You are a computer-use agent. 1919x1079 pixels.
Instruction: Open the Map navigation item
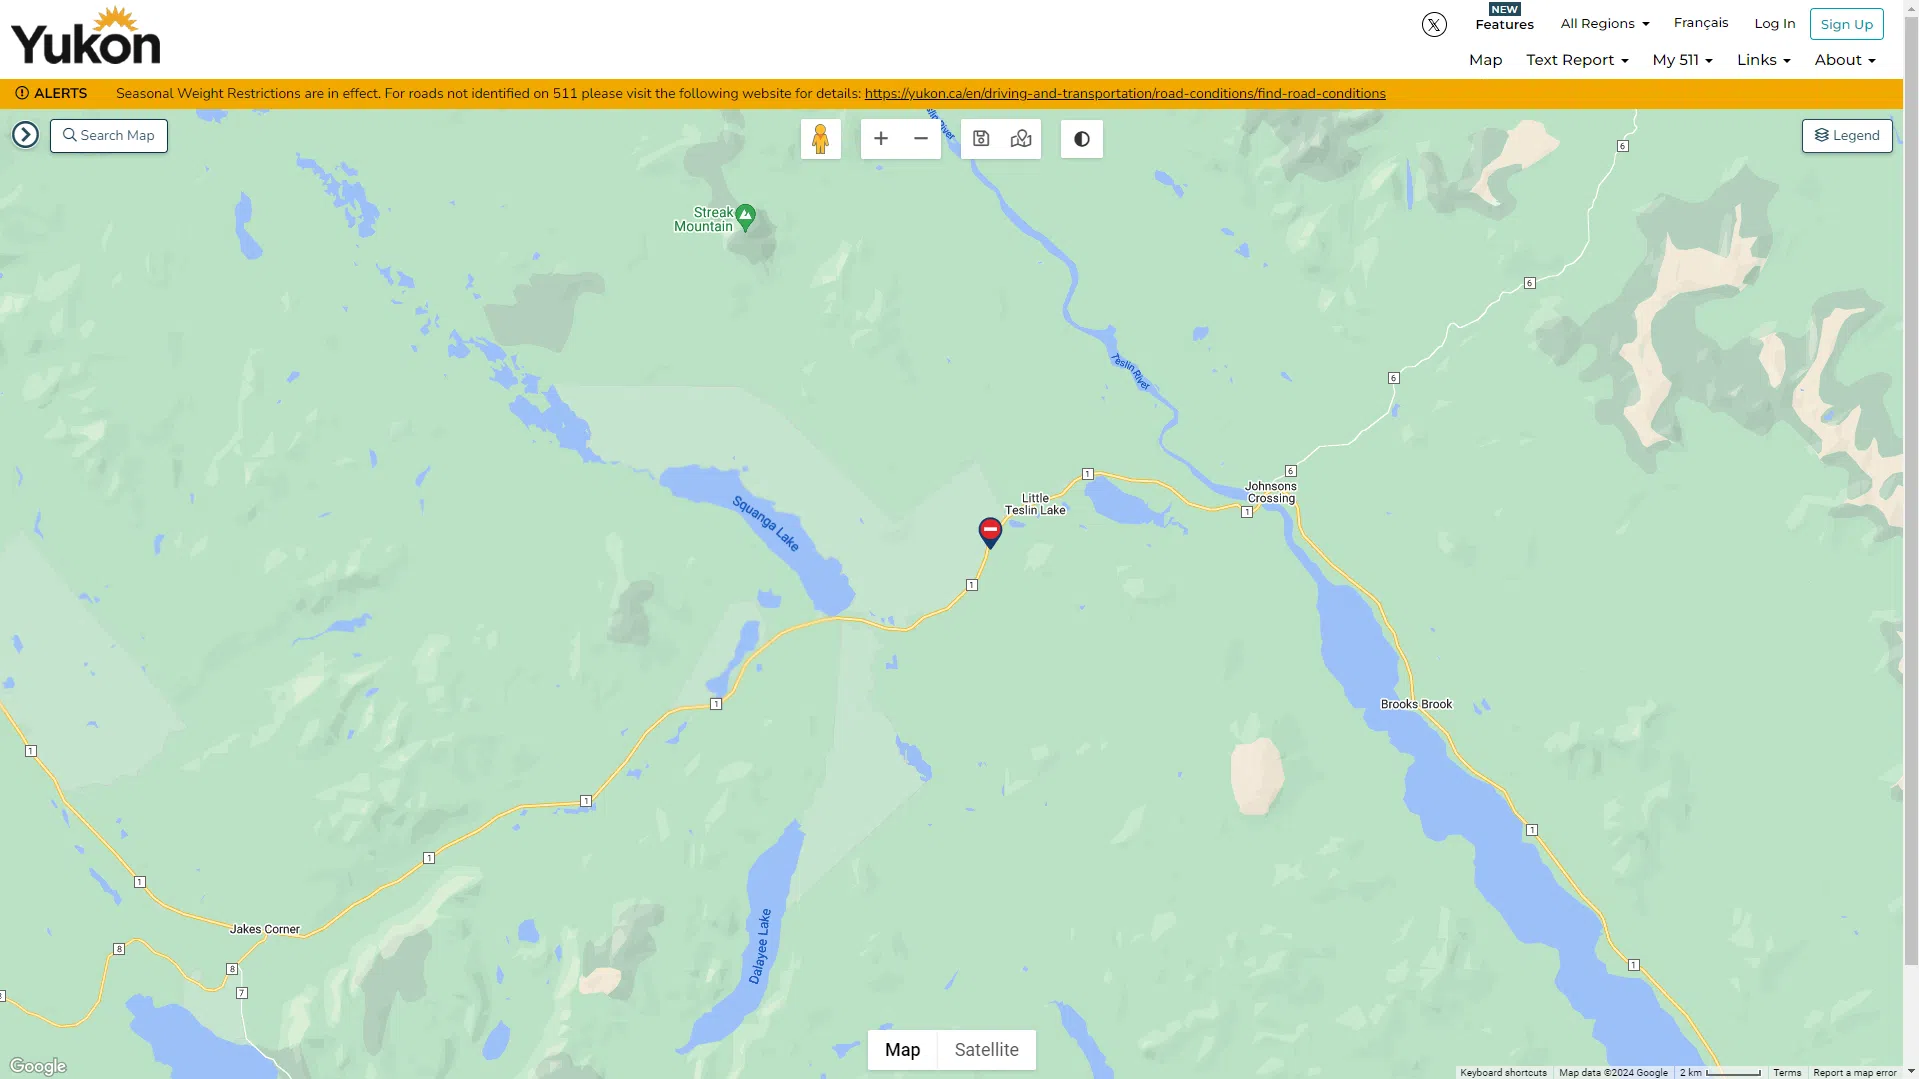[1485, 60]
